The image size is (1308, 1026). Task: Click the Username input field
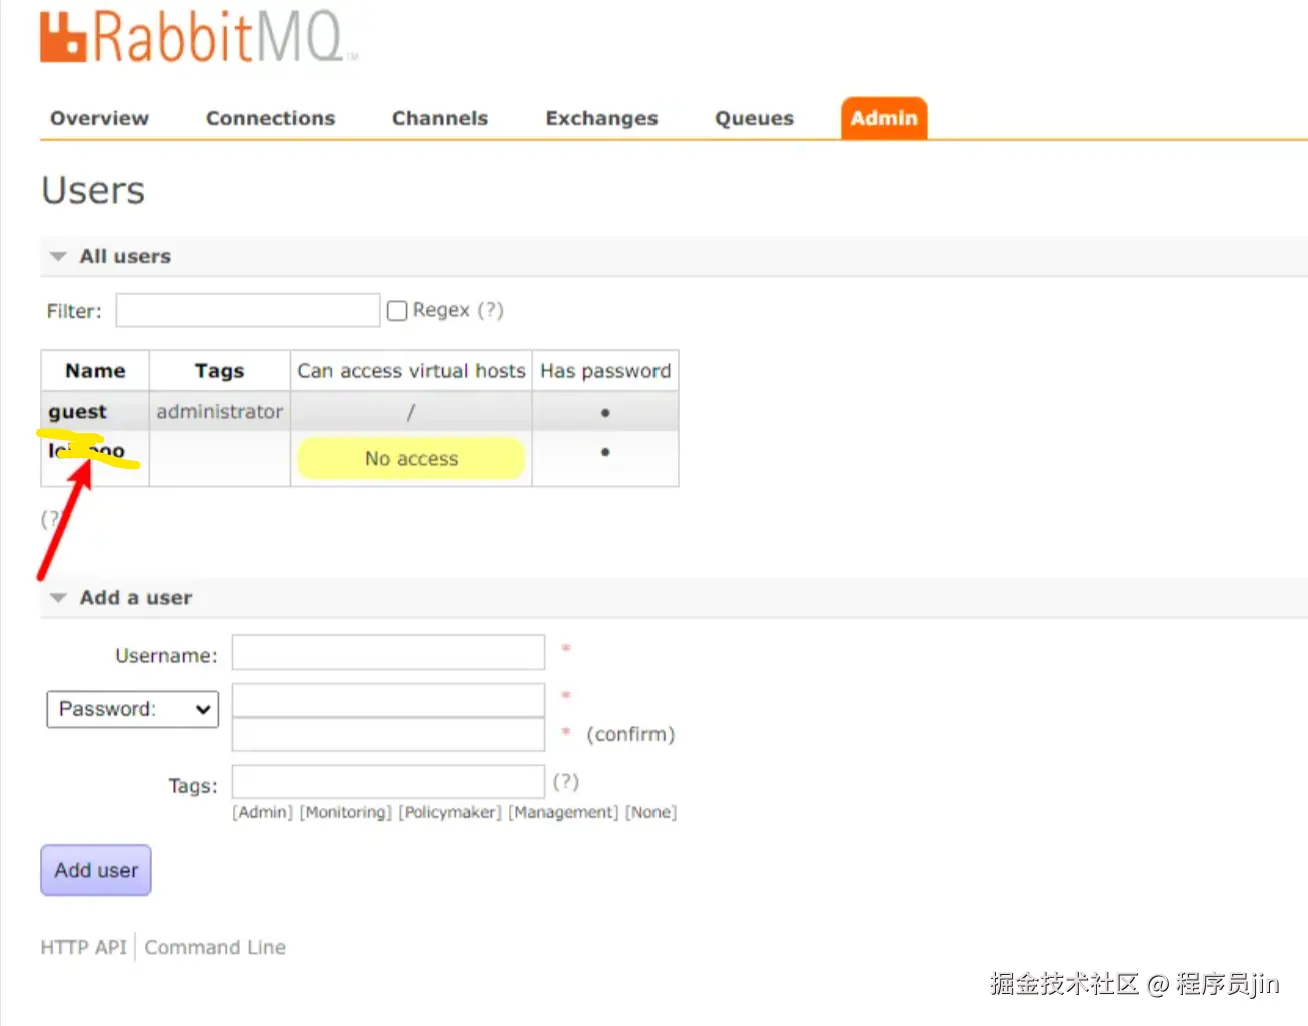[x=388, y=653]
